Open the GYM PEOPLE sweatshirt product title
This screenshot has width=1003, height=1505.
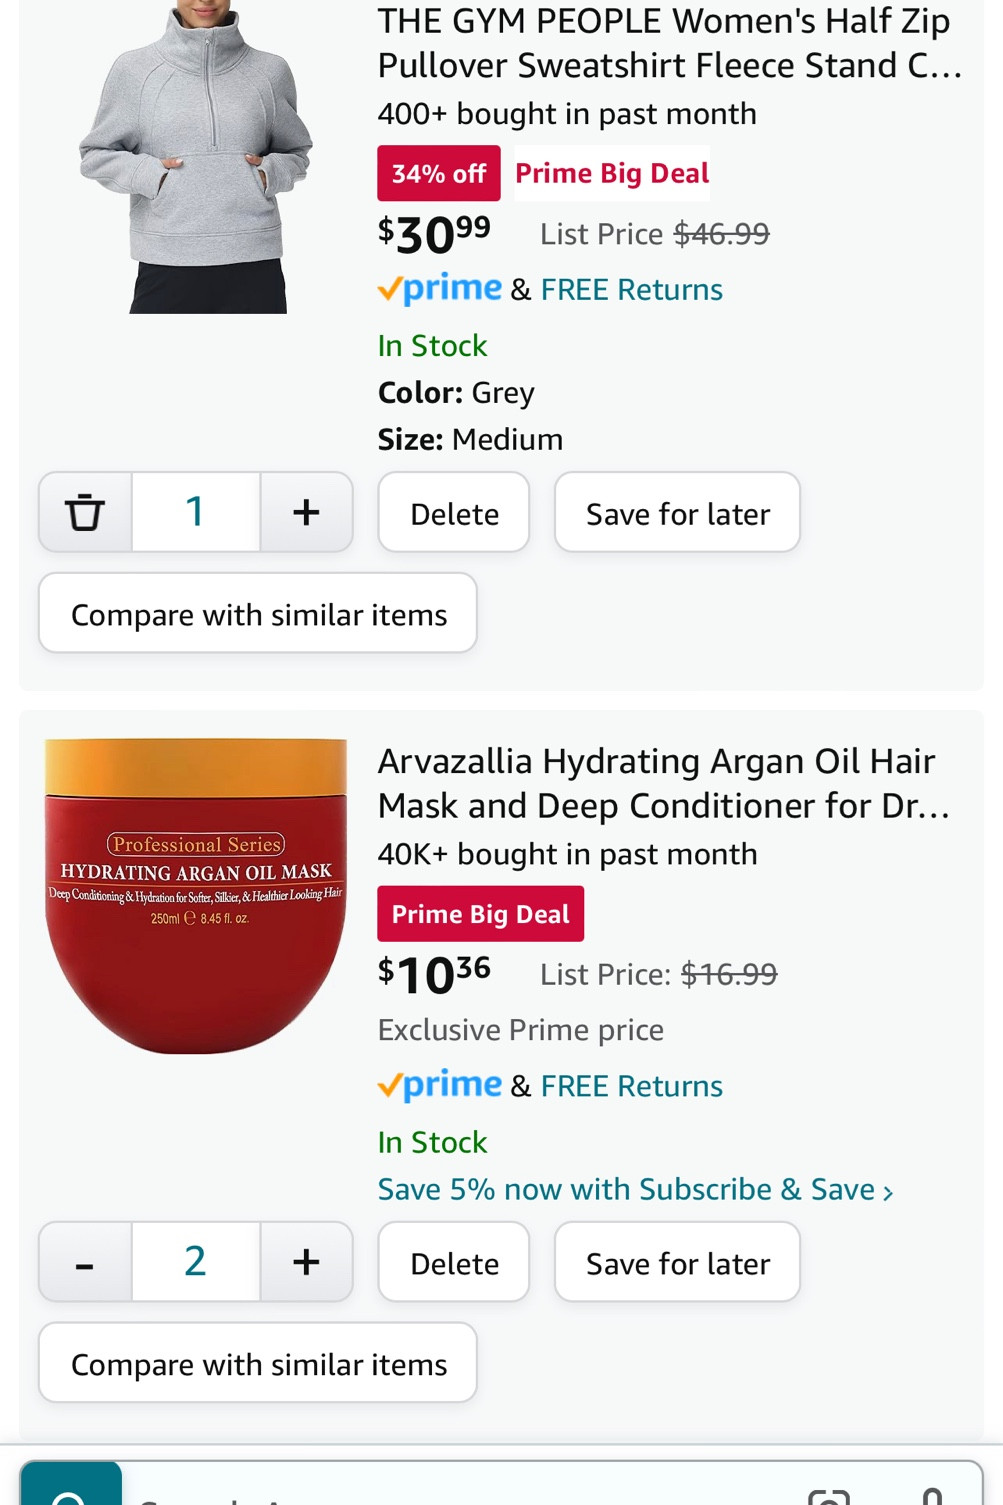coord(664,43)
